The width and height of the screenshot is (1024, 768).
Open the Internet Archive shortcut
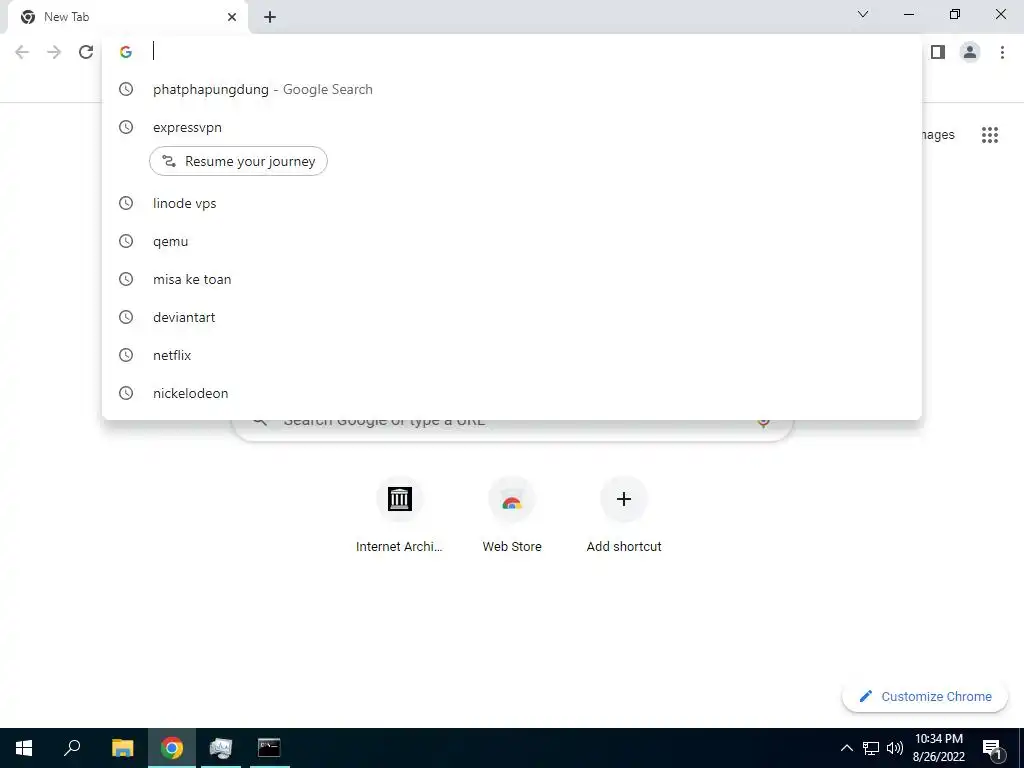399,515
